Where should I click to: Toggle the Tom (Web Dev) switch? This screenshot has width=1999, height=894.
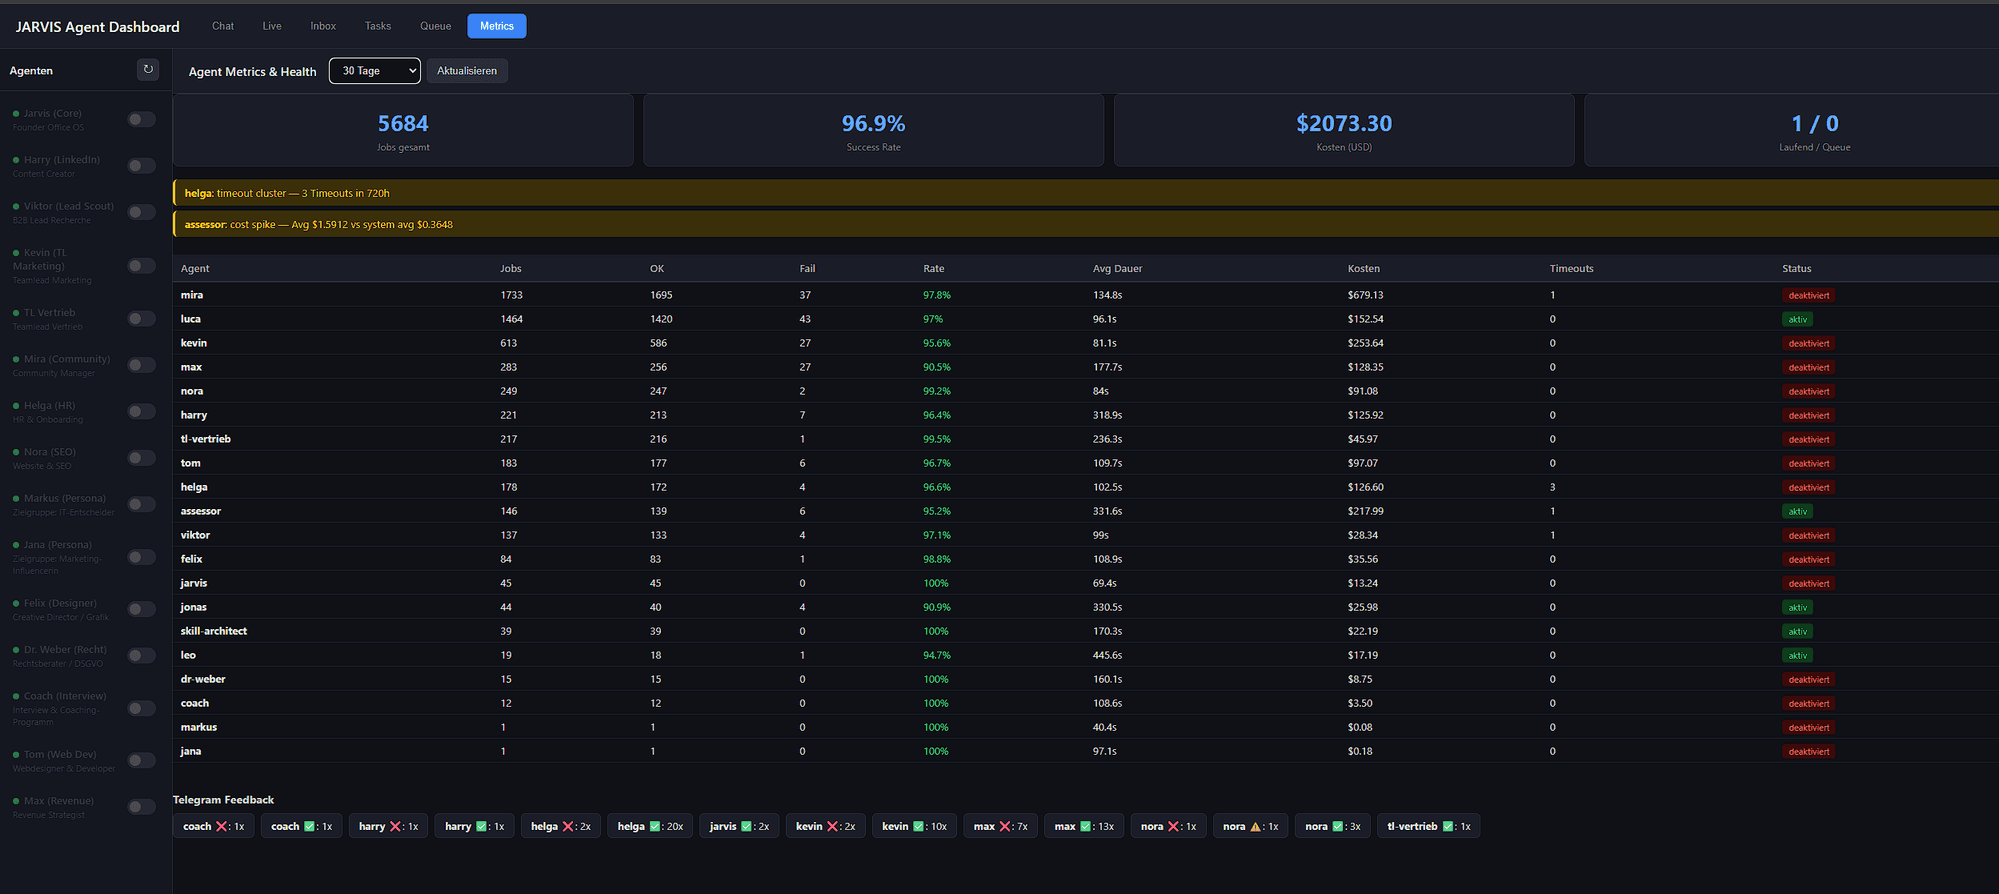click(142, 761)
